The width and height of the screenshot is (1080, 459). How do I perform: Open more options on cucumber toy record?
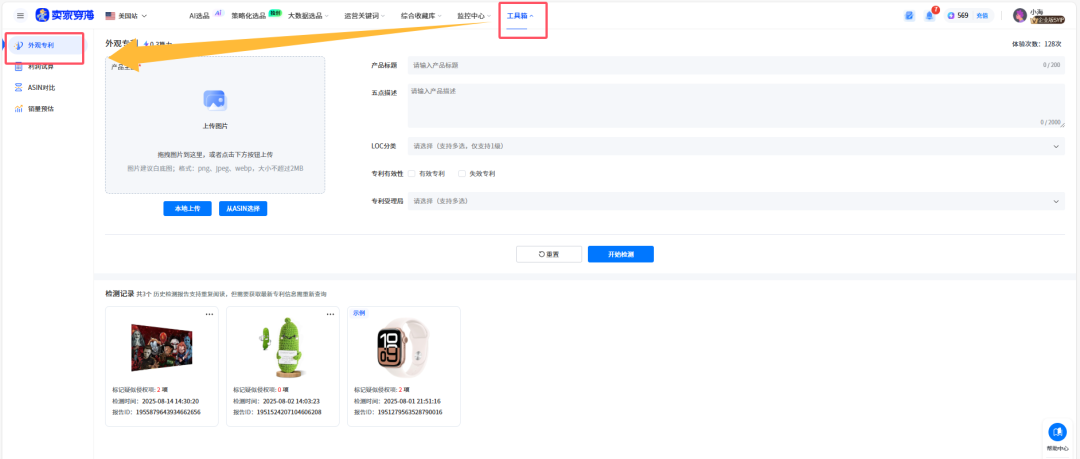[331, 314]
